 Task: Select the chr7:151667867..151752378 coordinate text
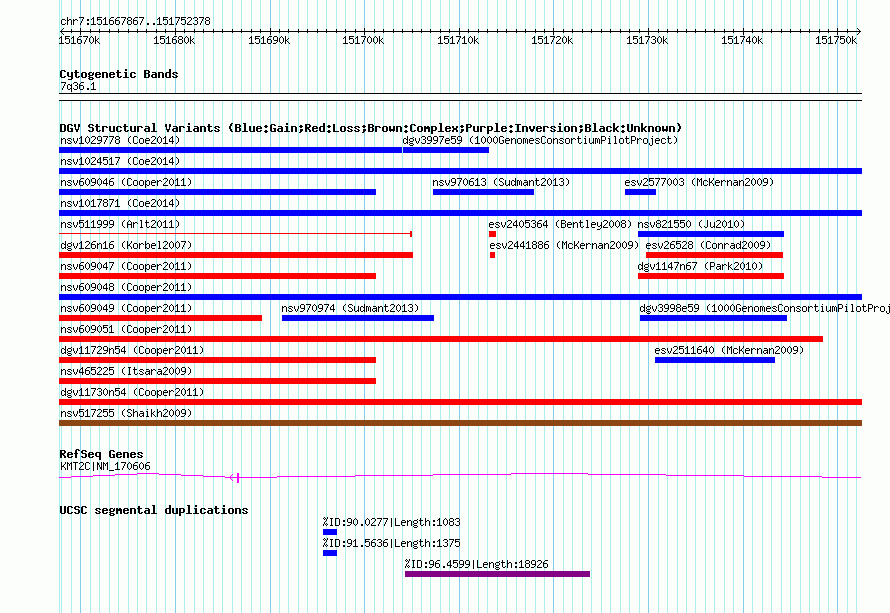[135, 21]
